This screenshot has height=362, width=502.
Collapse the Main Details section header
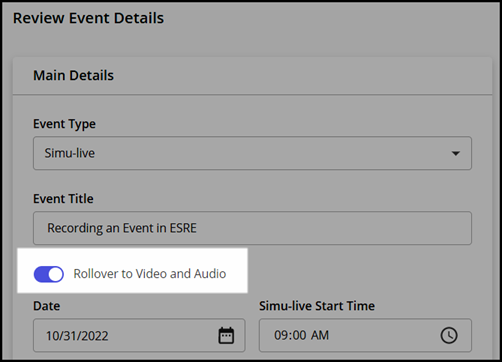pyautogui.click(x=252, y=76)
